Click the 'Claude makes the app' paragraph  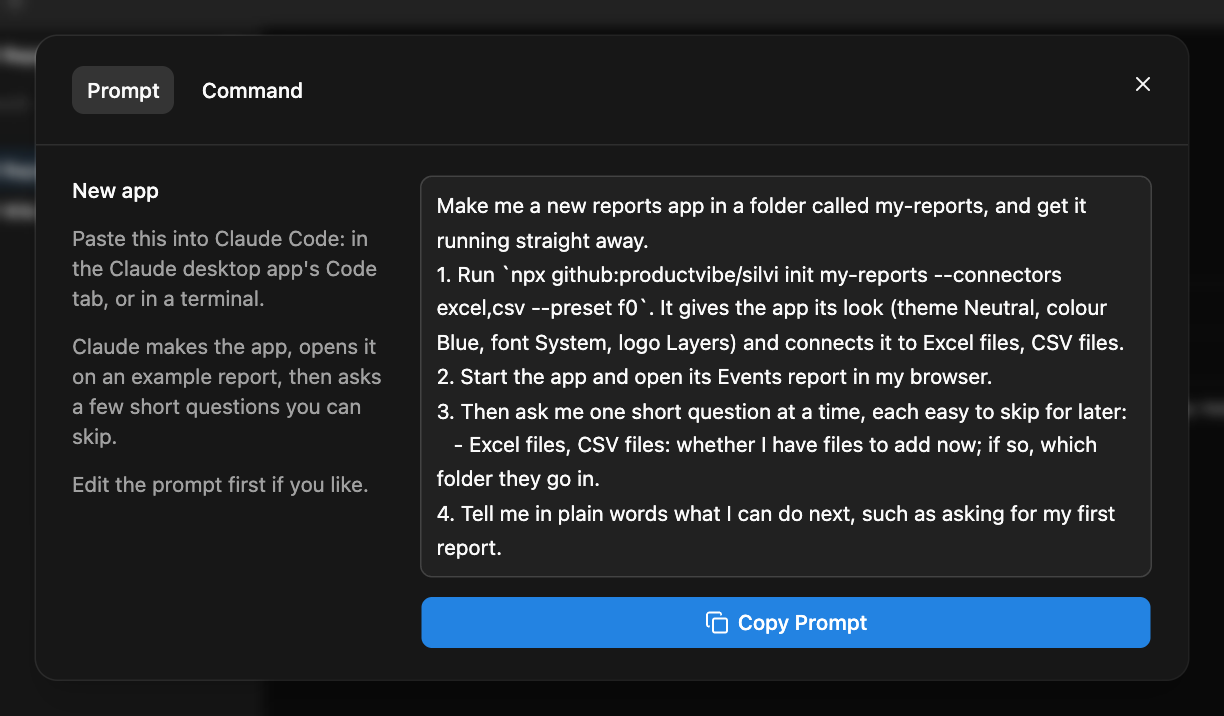pyautogui.click(x=227, y=392)
